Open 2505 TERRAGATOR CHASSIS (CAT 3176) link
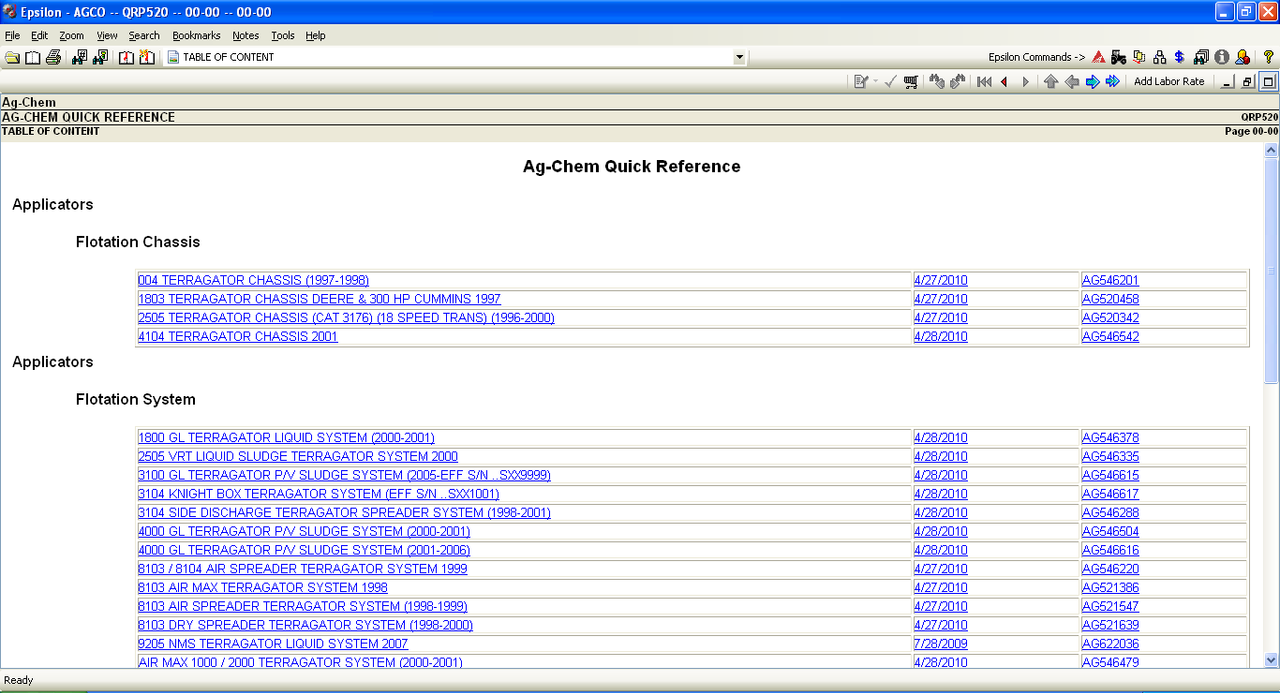 [x=346, y=318]
